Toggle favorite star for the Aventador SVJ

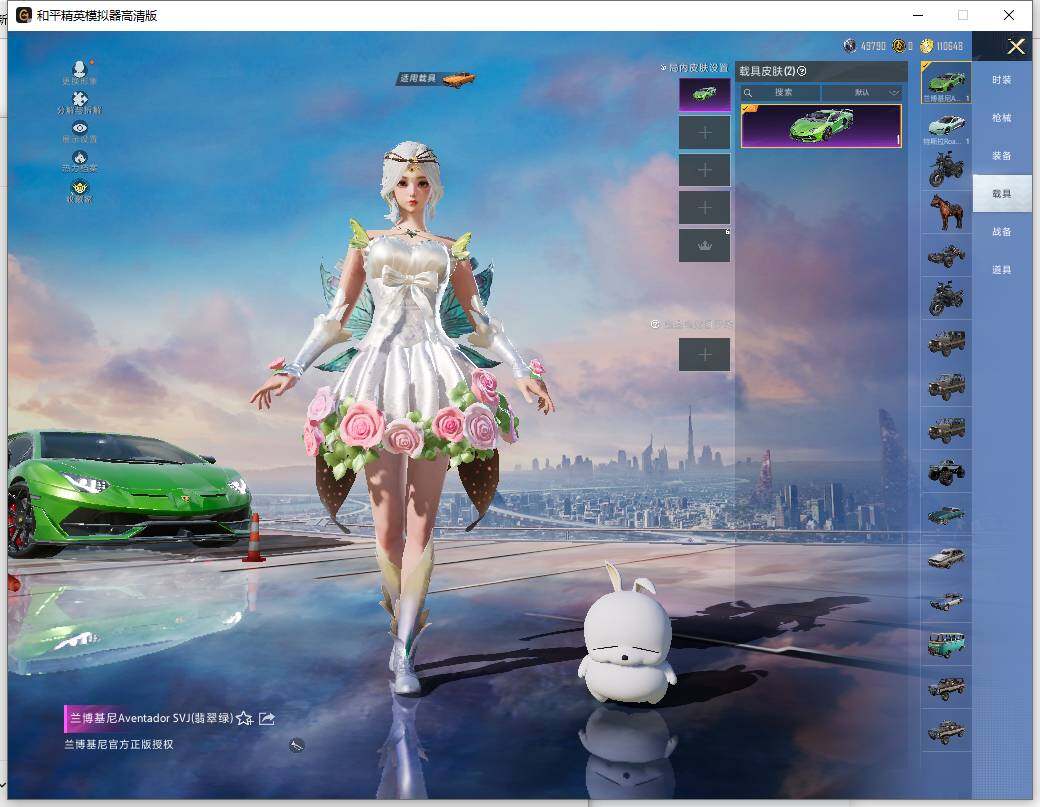coord(244,718)
